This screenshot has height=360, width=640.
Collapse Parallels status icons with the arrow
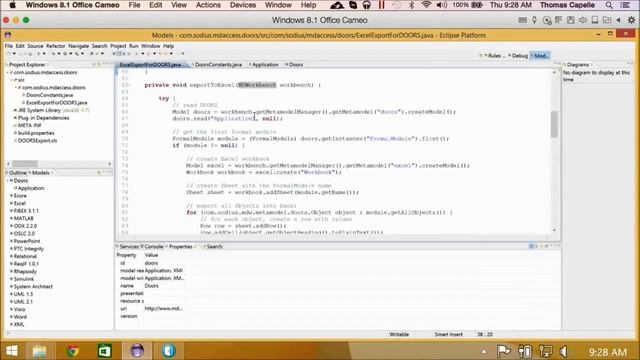click(618, 20)
